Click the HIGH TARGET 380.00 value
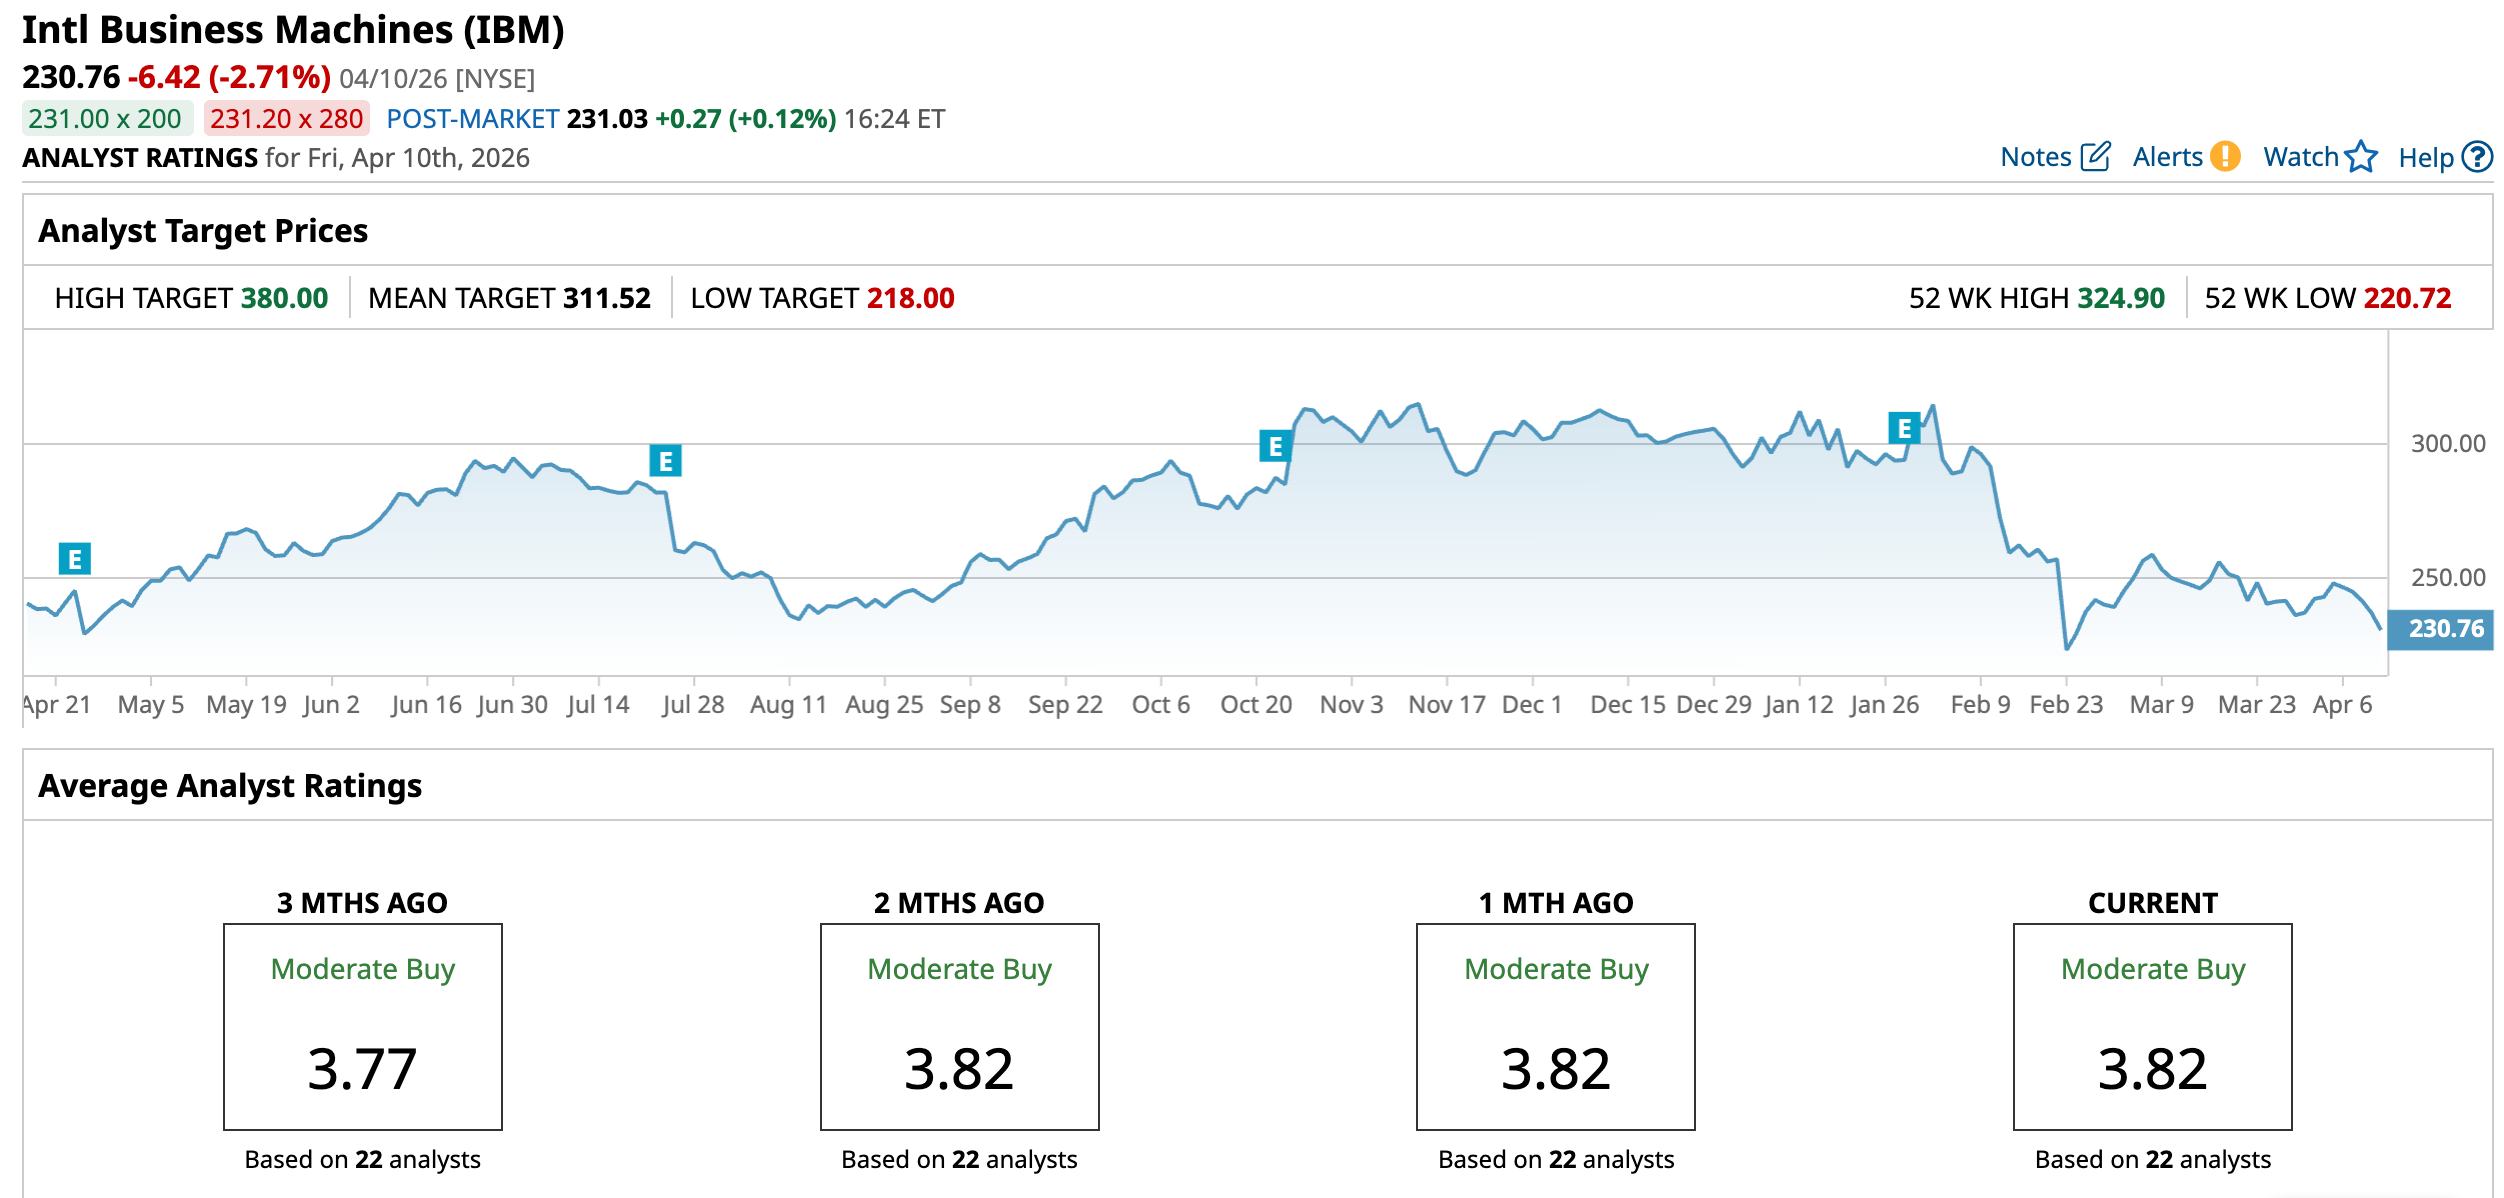The image size is (2504, 1198). pos(284,298)
